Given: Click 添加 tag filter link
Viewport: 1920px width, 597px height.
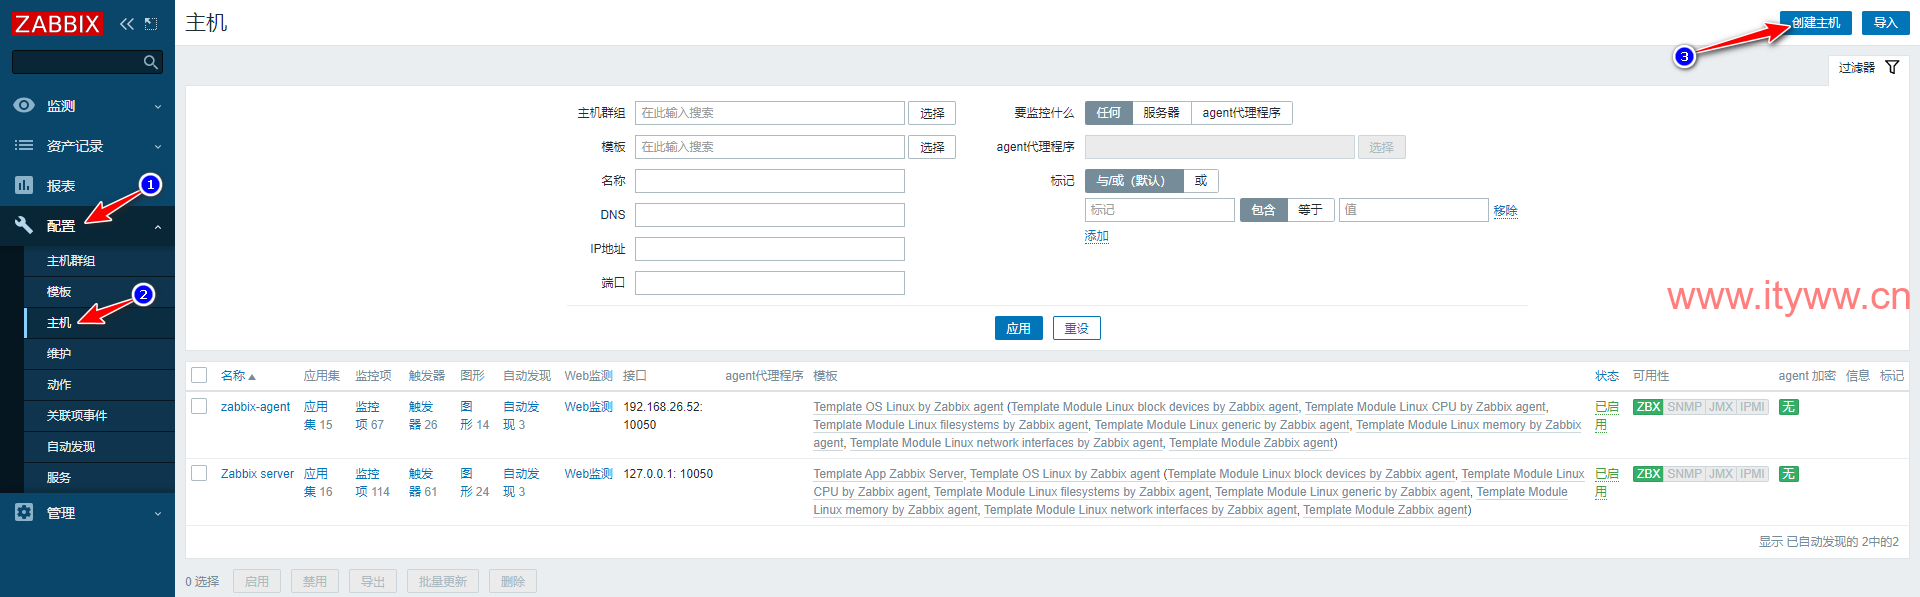Looking at the screenshot, I should [1097, 236].
